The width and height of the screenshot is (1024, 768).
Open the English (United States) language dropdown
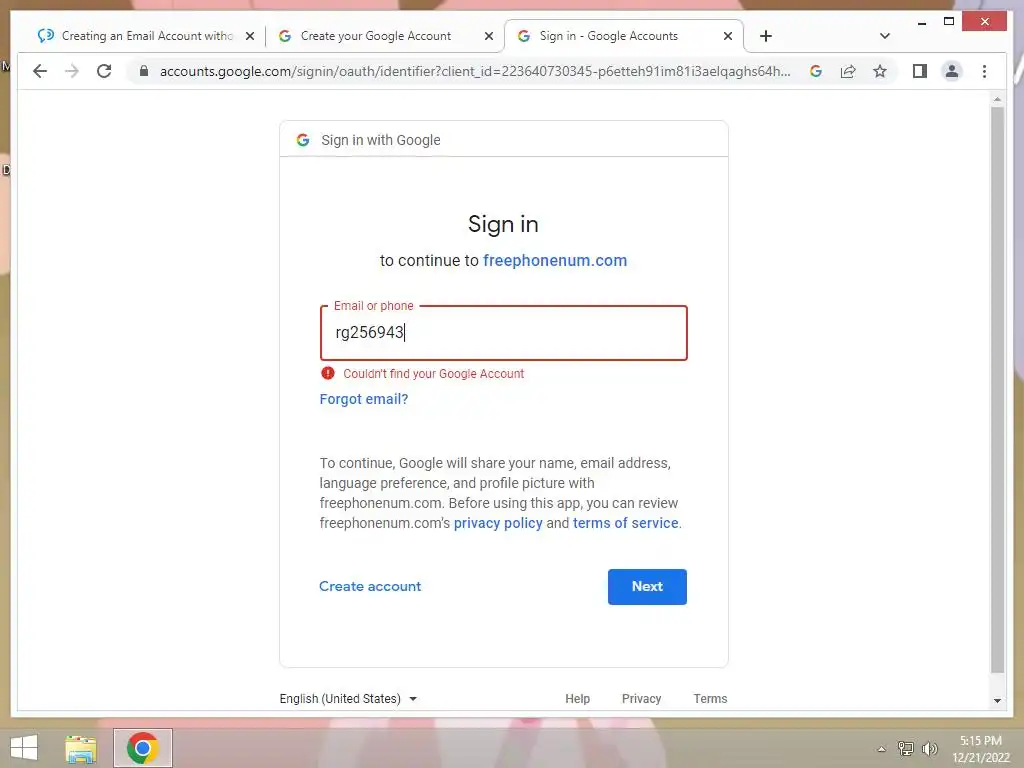348,699
